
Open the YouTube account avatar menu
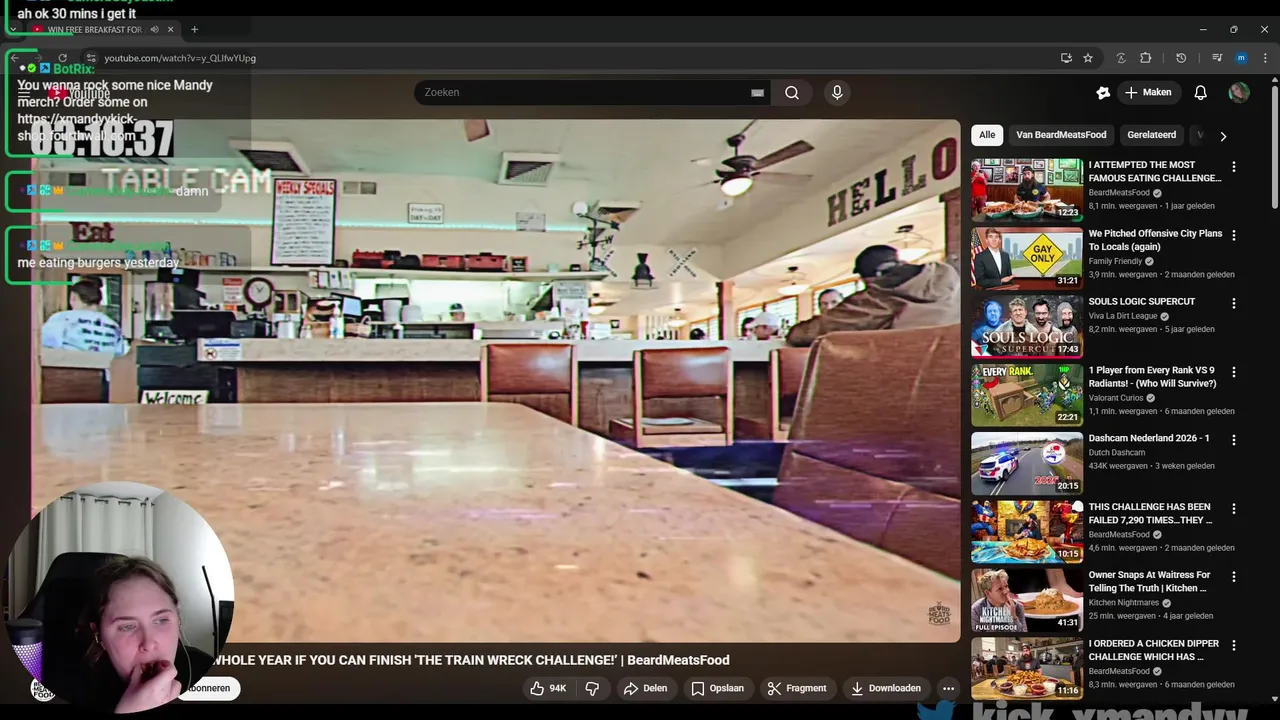(x=1239, y=92)
